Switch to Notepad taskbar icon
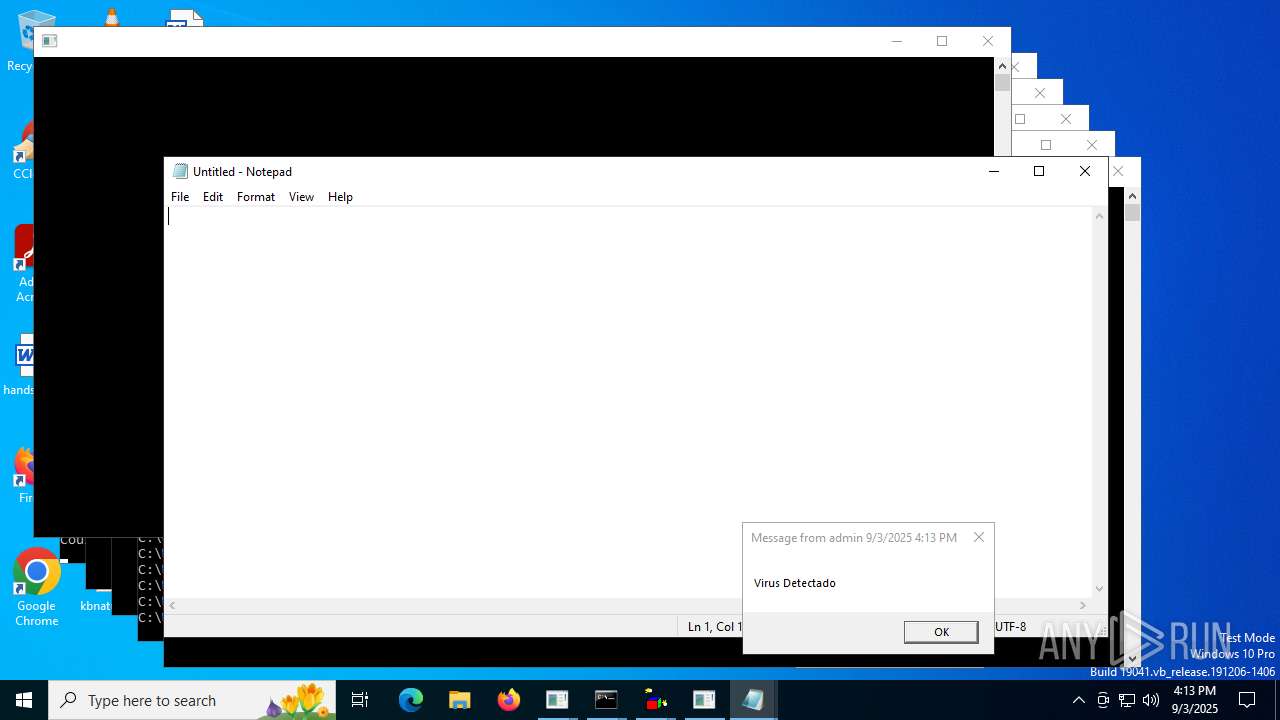Screen dimensions: 1280x720 pos(753,700)
